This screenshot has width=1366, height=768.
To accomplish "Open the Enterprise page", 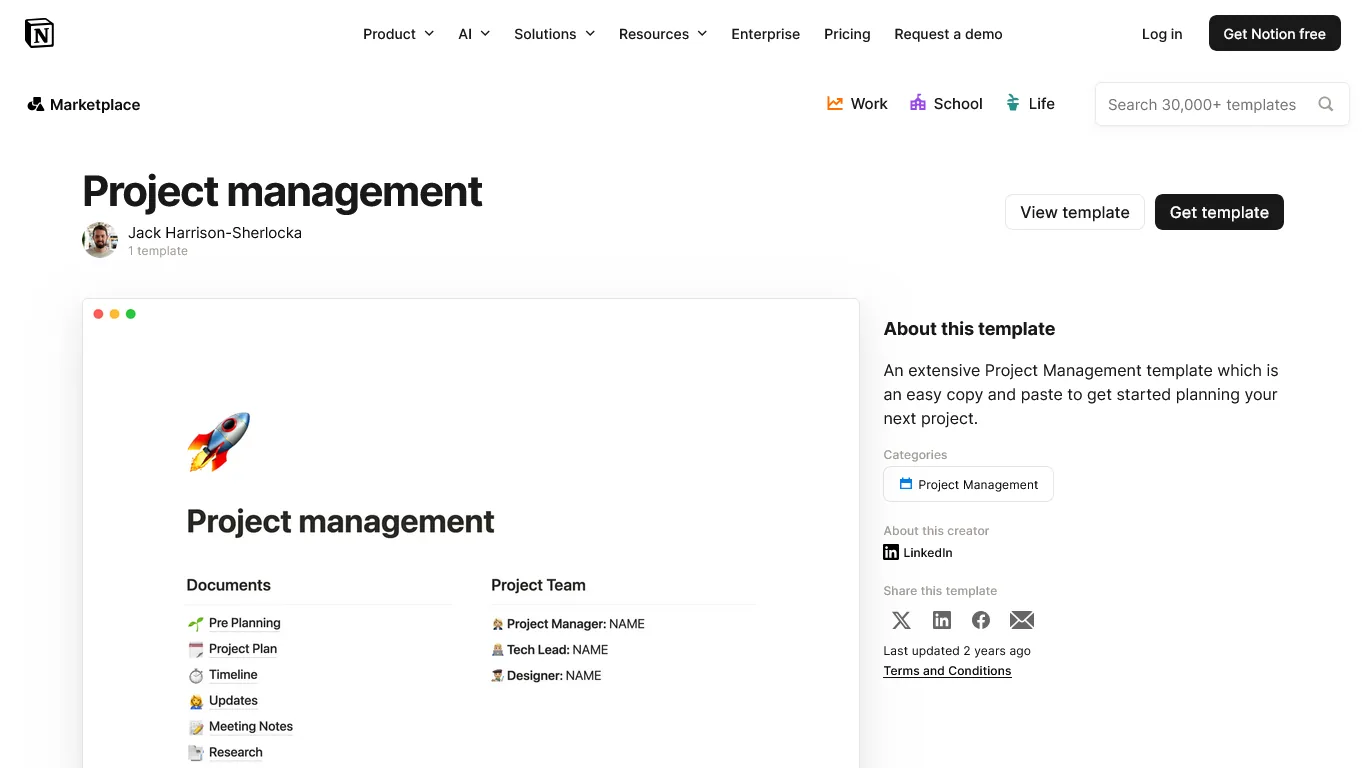I will click(x=766, y=34).
